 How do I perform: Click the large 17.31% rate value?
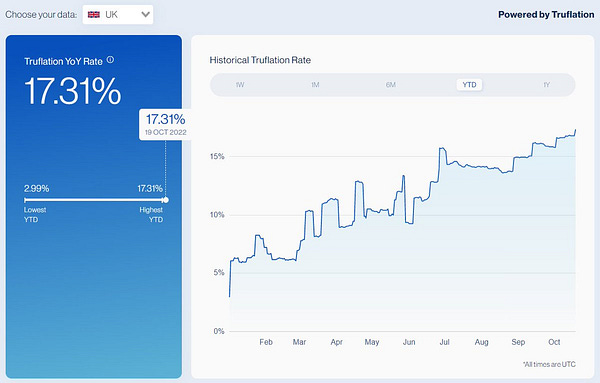coord(73,91)
